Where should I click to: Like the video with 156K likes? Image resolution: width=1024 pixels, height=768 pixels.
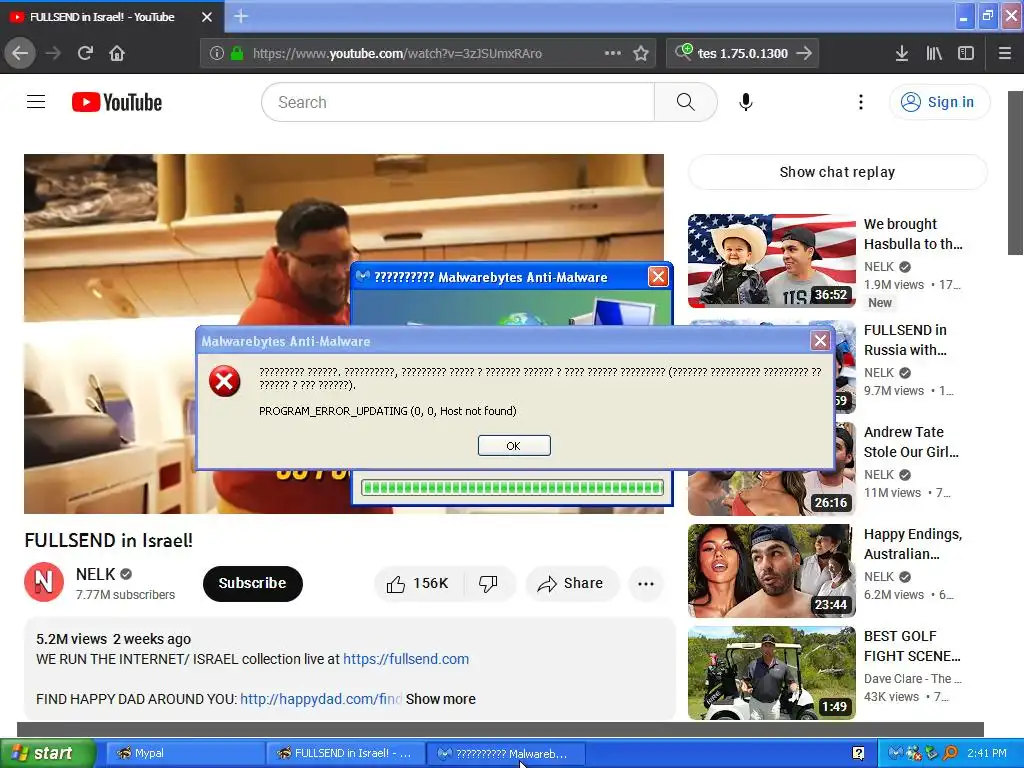[x=418, y=583]
